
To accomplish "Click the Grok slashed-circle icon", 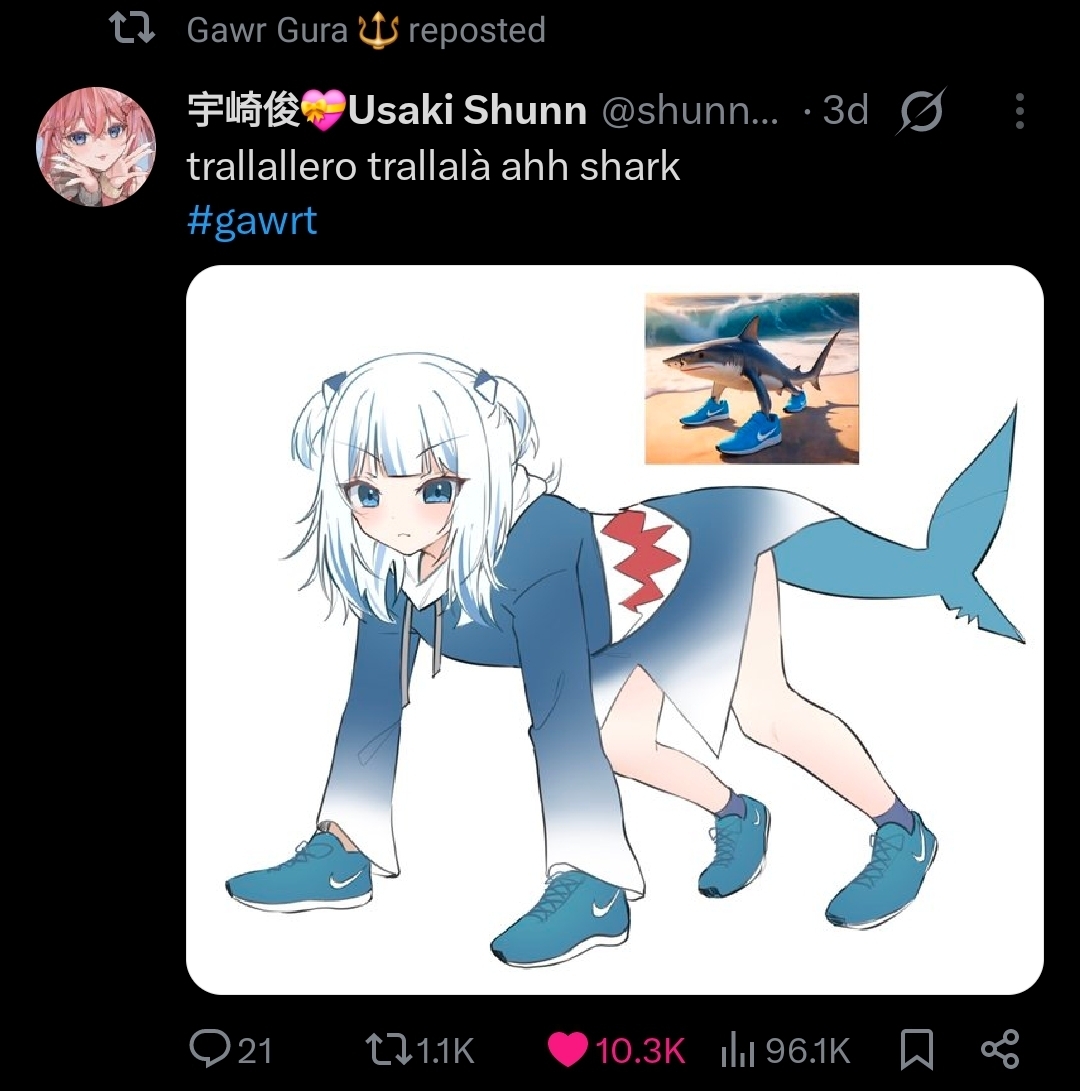I will [921, 111].
